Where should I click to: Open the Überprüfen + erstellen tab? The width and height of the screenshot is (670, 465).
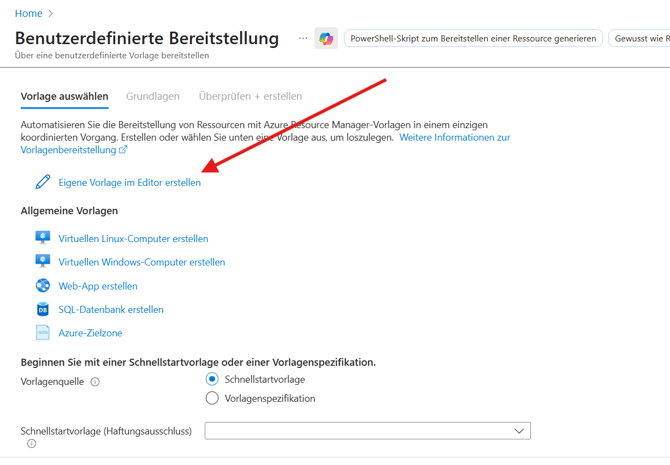[x=250, y=96]
